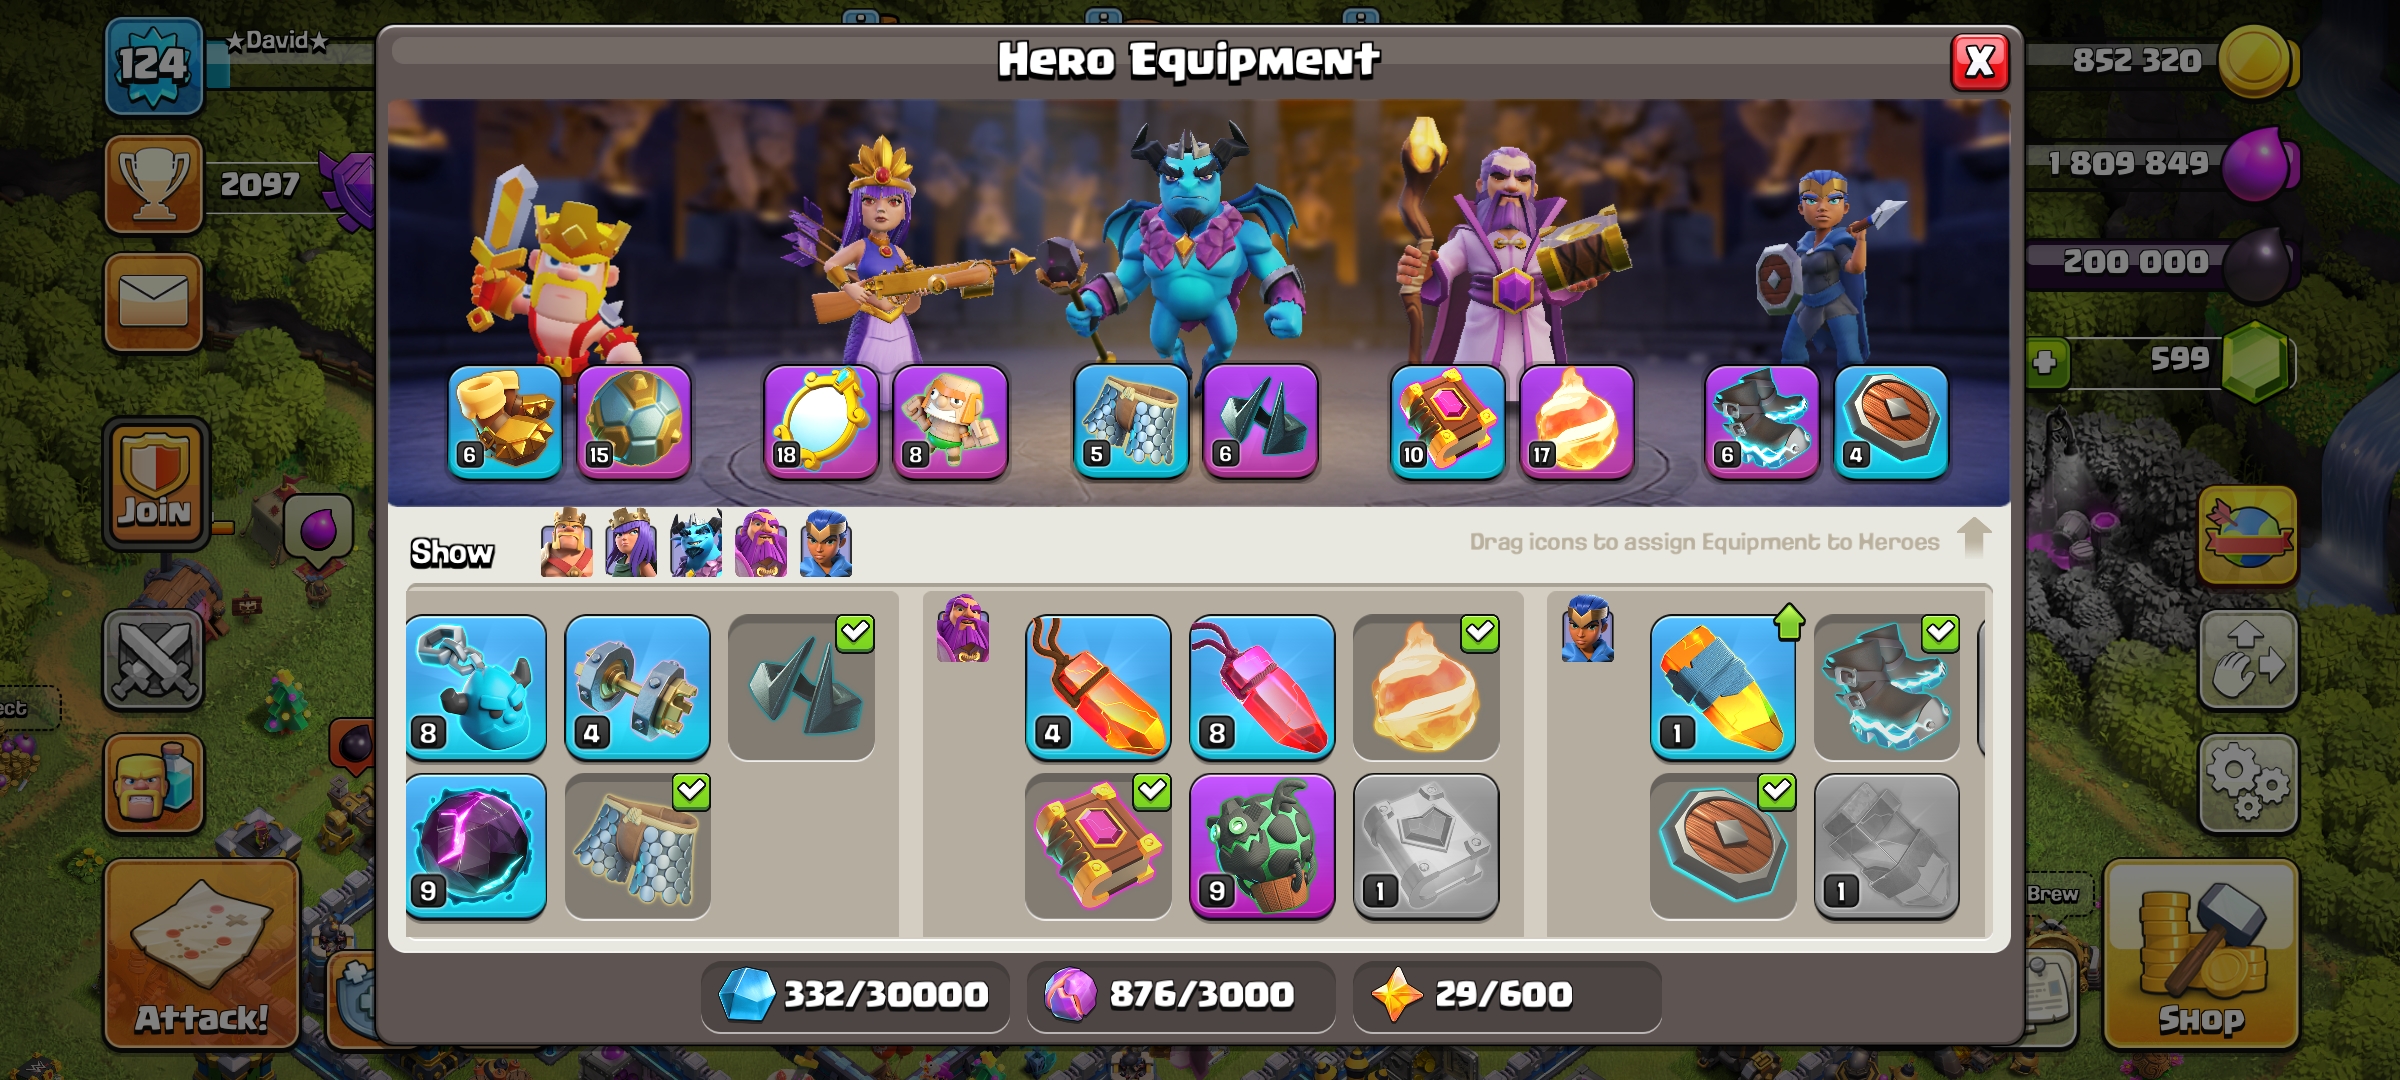Select the level 1 Rocket Spear equipment

[x=1722, y=688]
